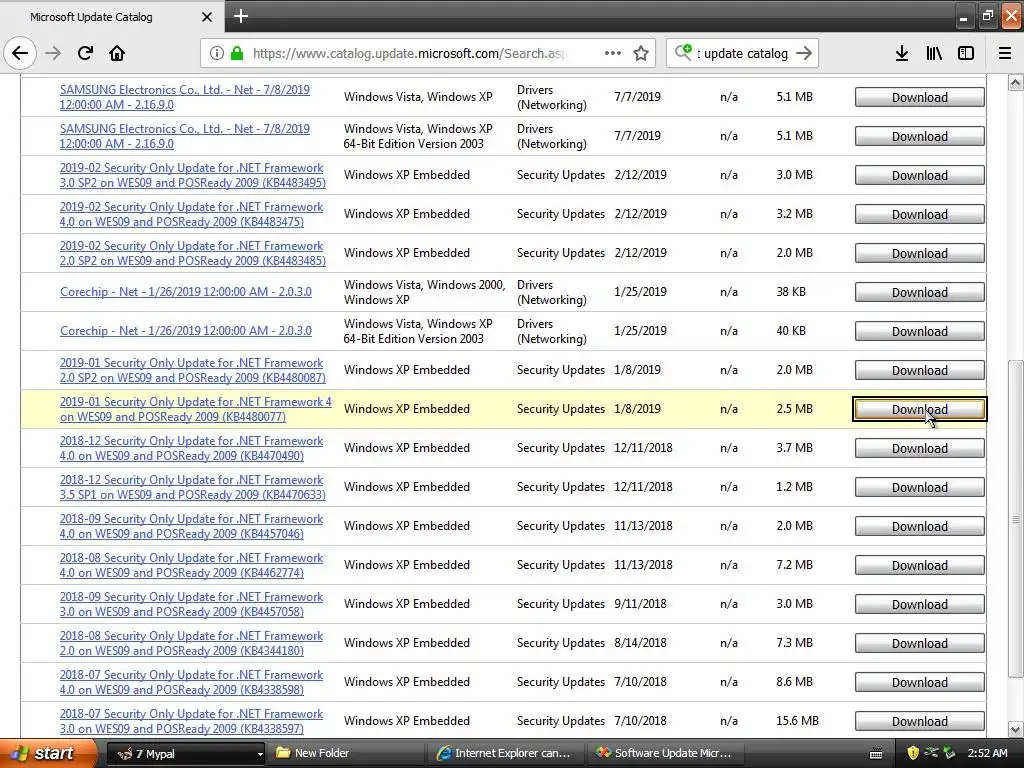This screenshot has height=768, width=1024.
Task: Open the KB4483495 security update link
Action: click(x=193, y=175)
